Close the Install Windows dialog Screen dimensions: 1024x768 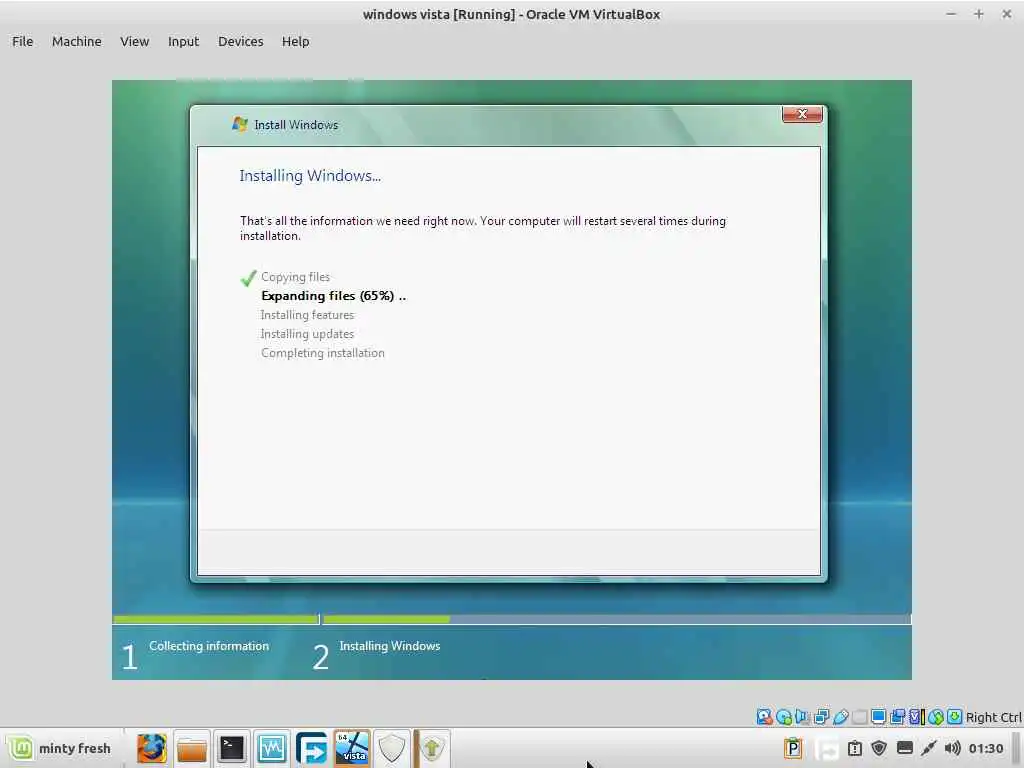(x=802, y=114)
